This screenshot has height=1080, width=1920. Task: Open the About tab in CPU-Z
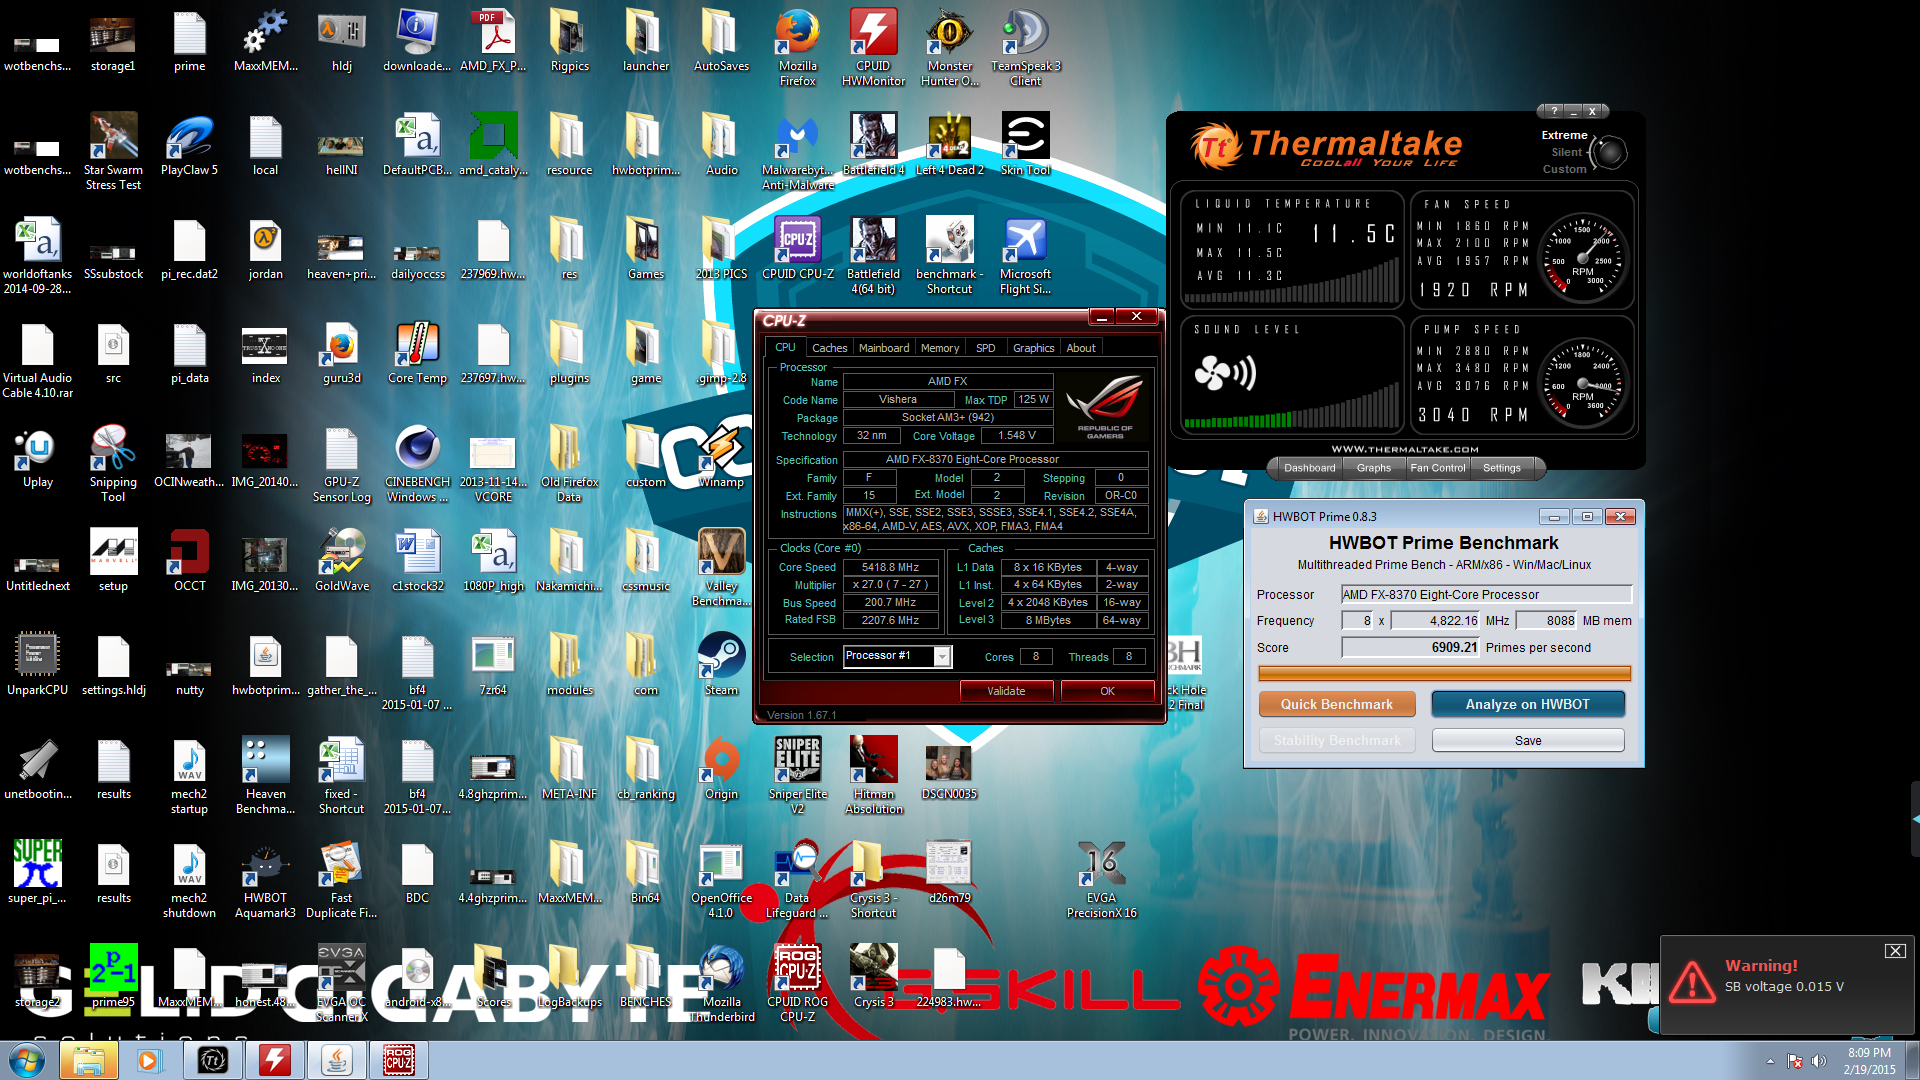1080,348
